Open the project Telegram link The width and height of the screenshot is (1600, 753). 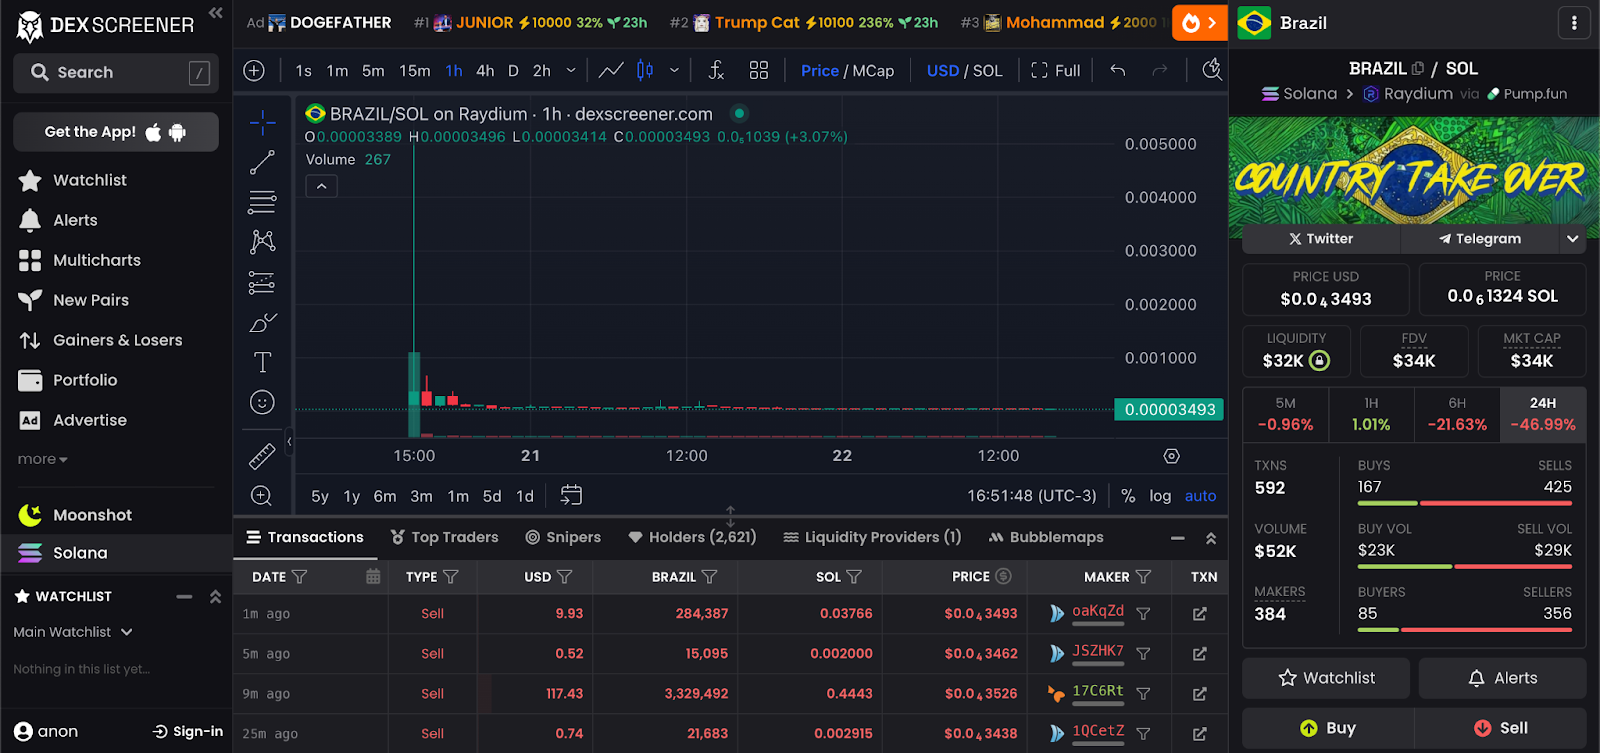click(x=1480, y=239)
